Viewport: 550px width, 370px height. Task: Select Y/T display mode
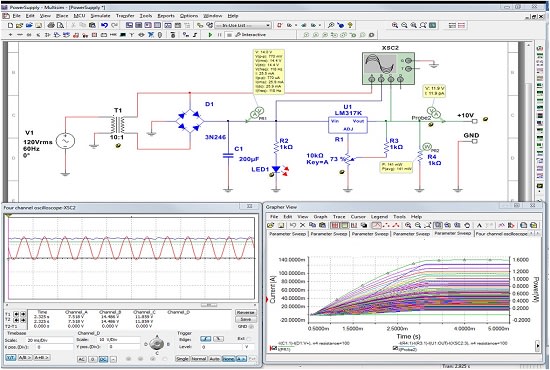11,358
